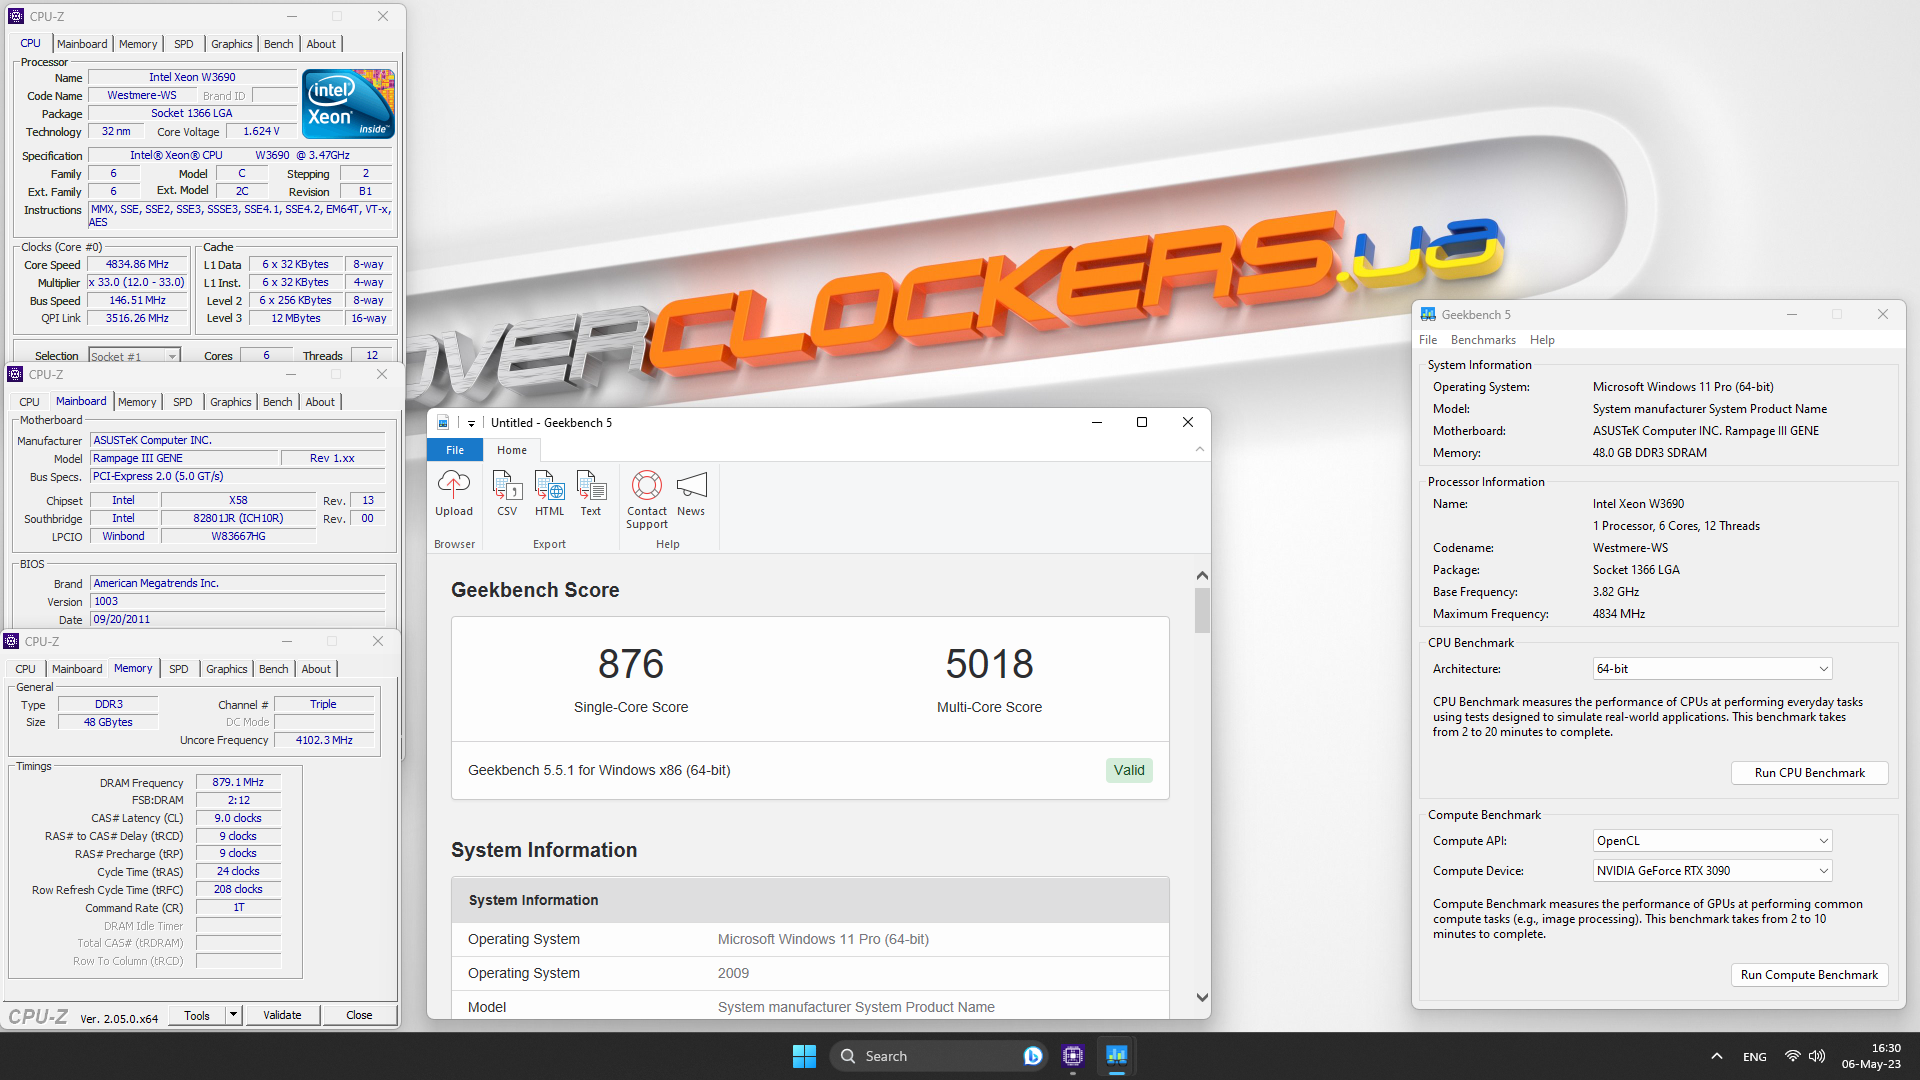Open Contact Support in Geekbench ribbon
This screenshot has width=1920, height=1080.
[646, 500]
